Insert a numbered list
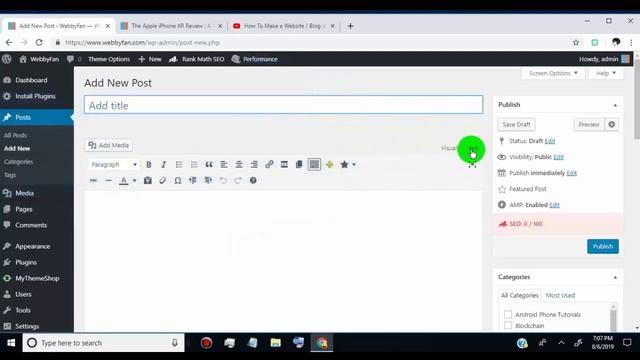The image size is (640, 360). 194,164
